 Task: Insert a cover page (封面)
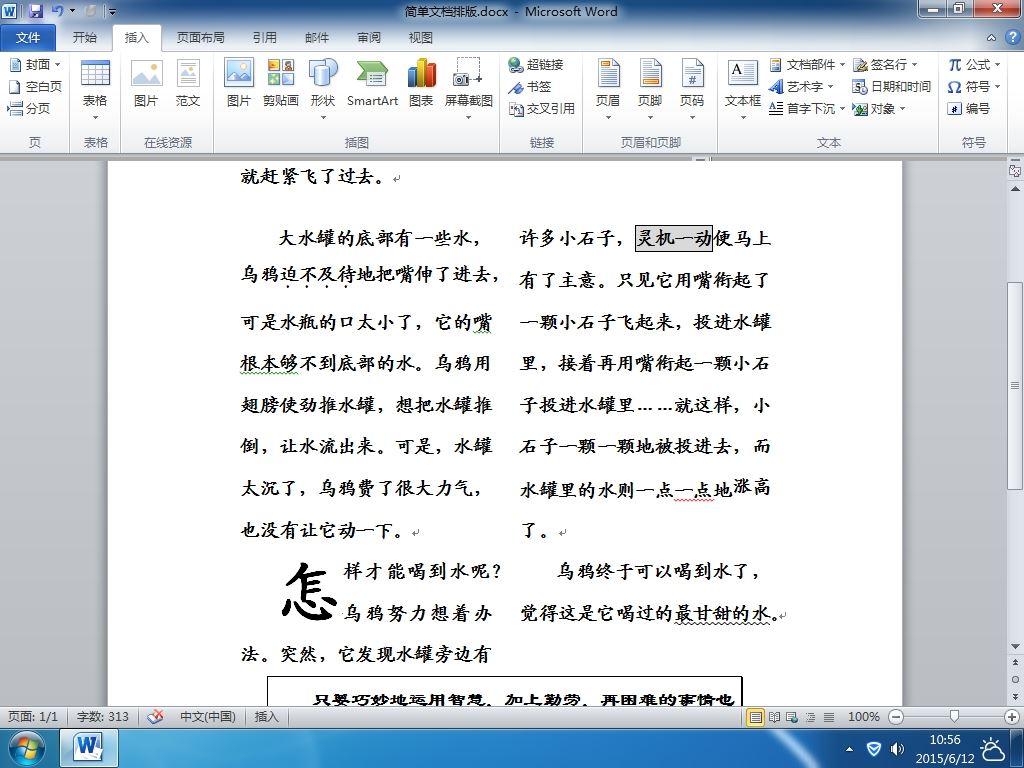point(35,64)
